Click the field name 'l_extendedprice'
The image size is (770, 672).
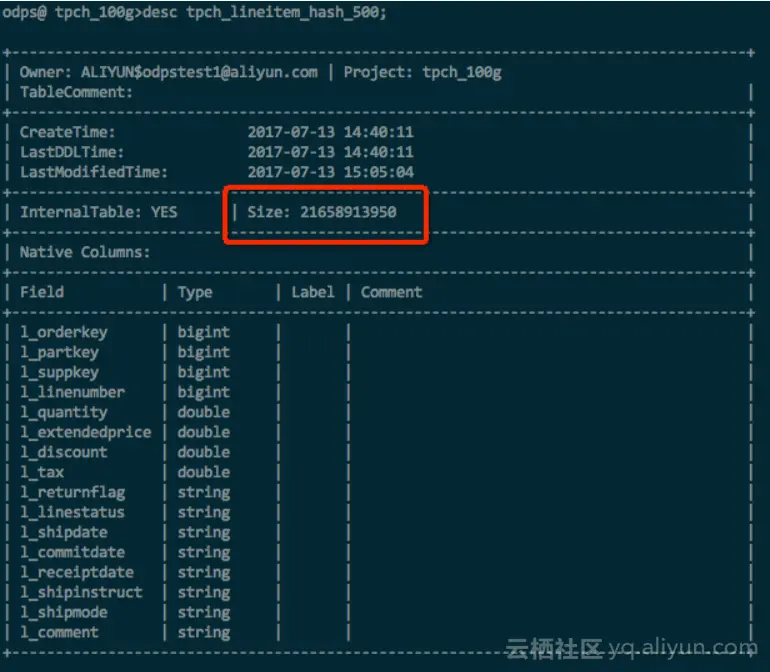point(85,433)
